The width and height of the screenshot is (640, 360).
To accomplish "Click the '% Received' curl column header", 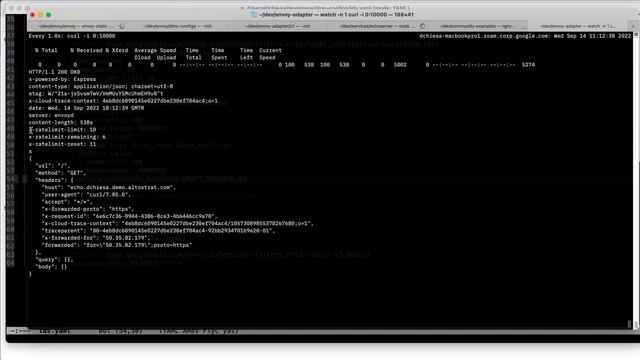I will [x=86, y=51].
